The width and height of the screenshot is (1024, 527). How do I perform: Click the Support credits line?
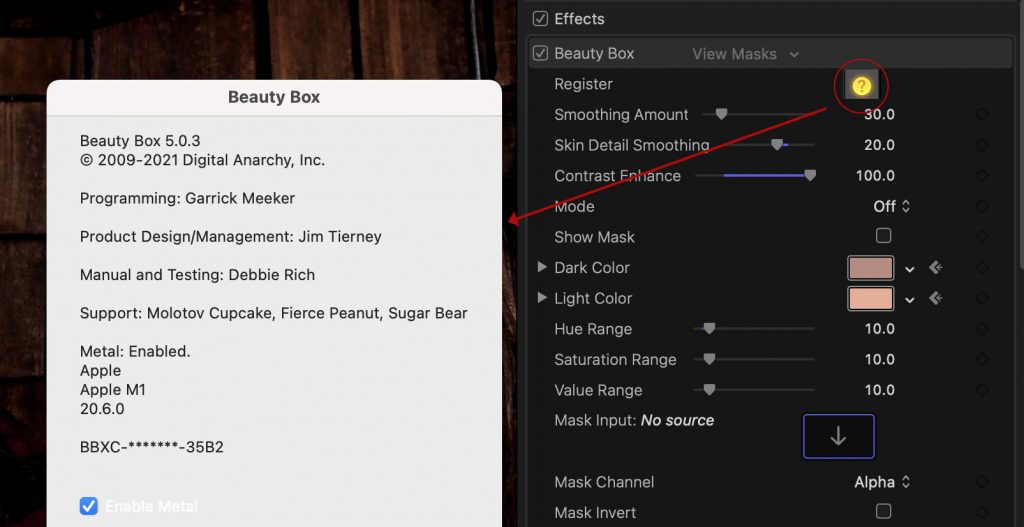pos(274,313)
